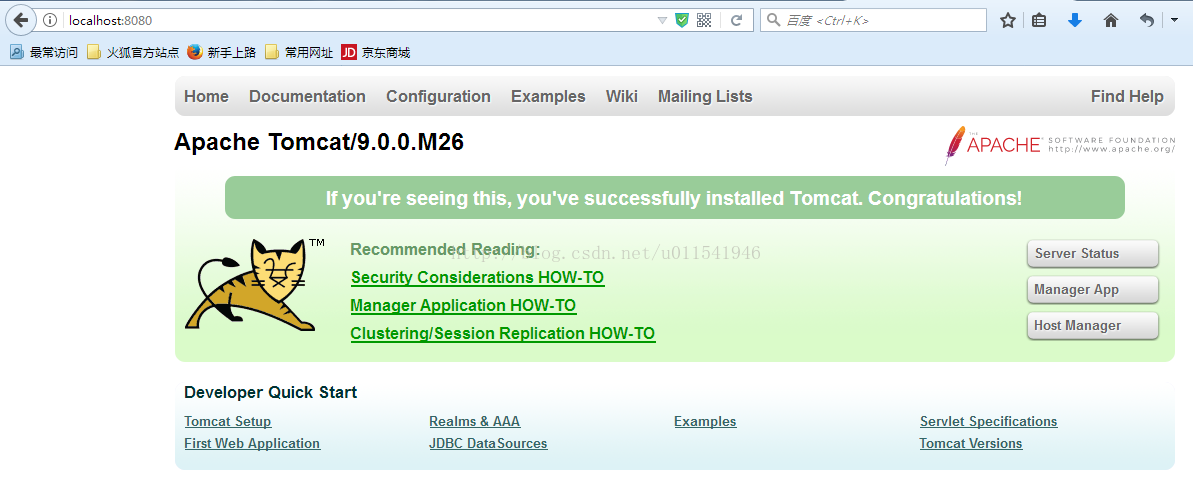The image size is (1193, 484).
Task: Expand the address bar history dropdown arrow
Action: (662, 21)
